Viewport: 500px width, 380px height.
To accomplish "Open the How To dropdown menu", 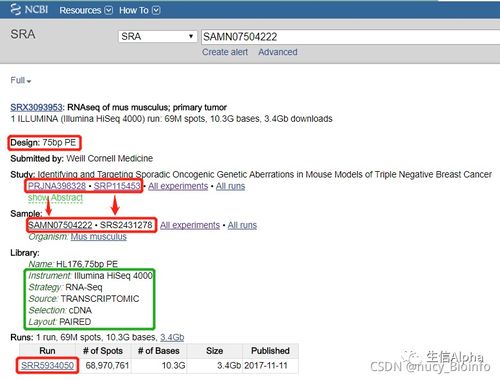I will click(x=140, y=10).
